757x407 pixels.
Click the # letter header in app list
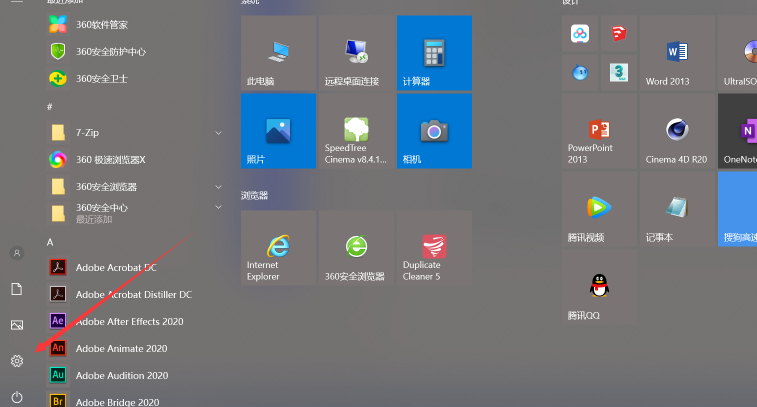click(50, 107)
